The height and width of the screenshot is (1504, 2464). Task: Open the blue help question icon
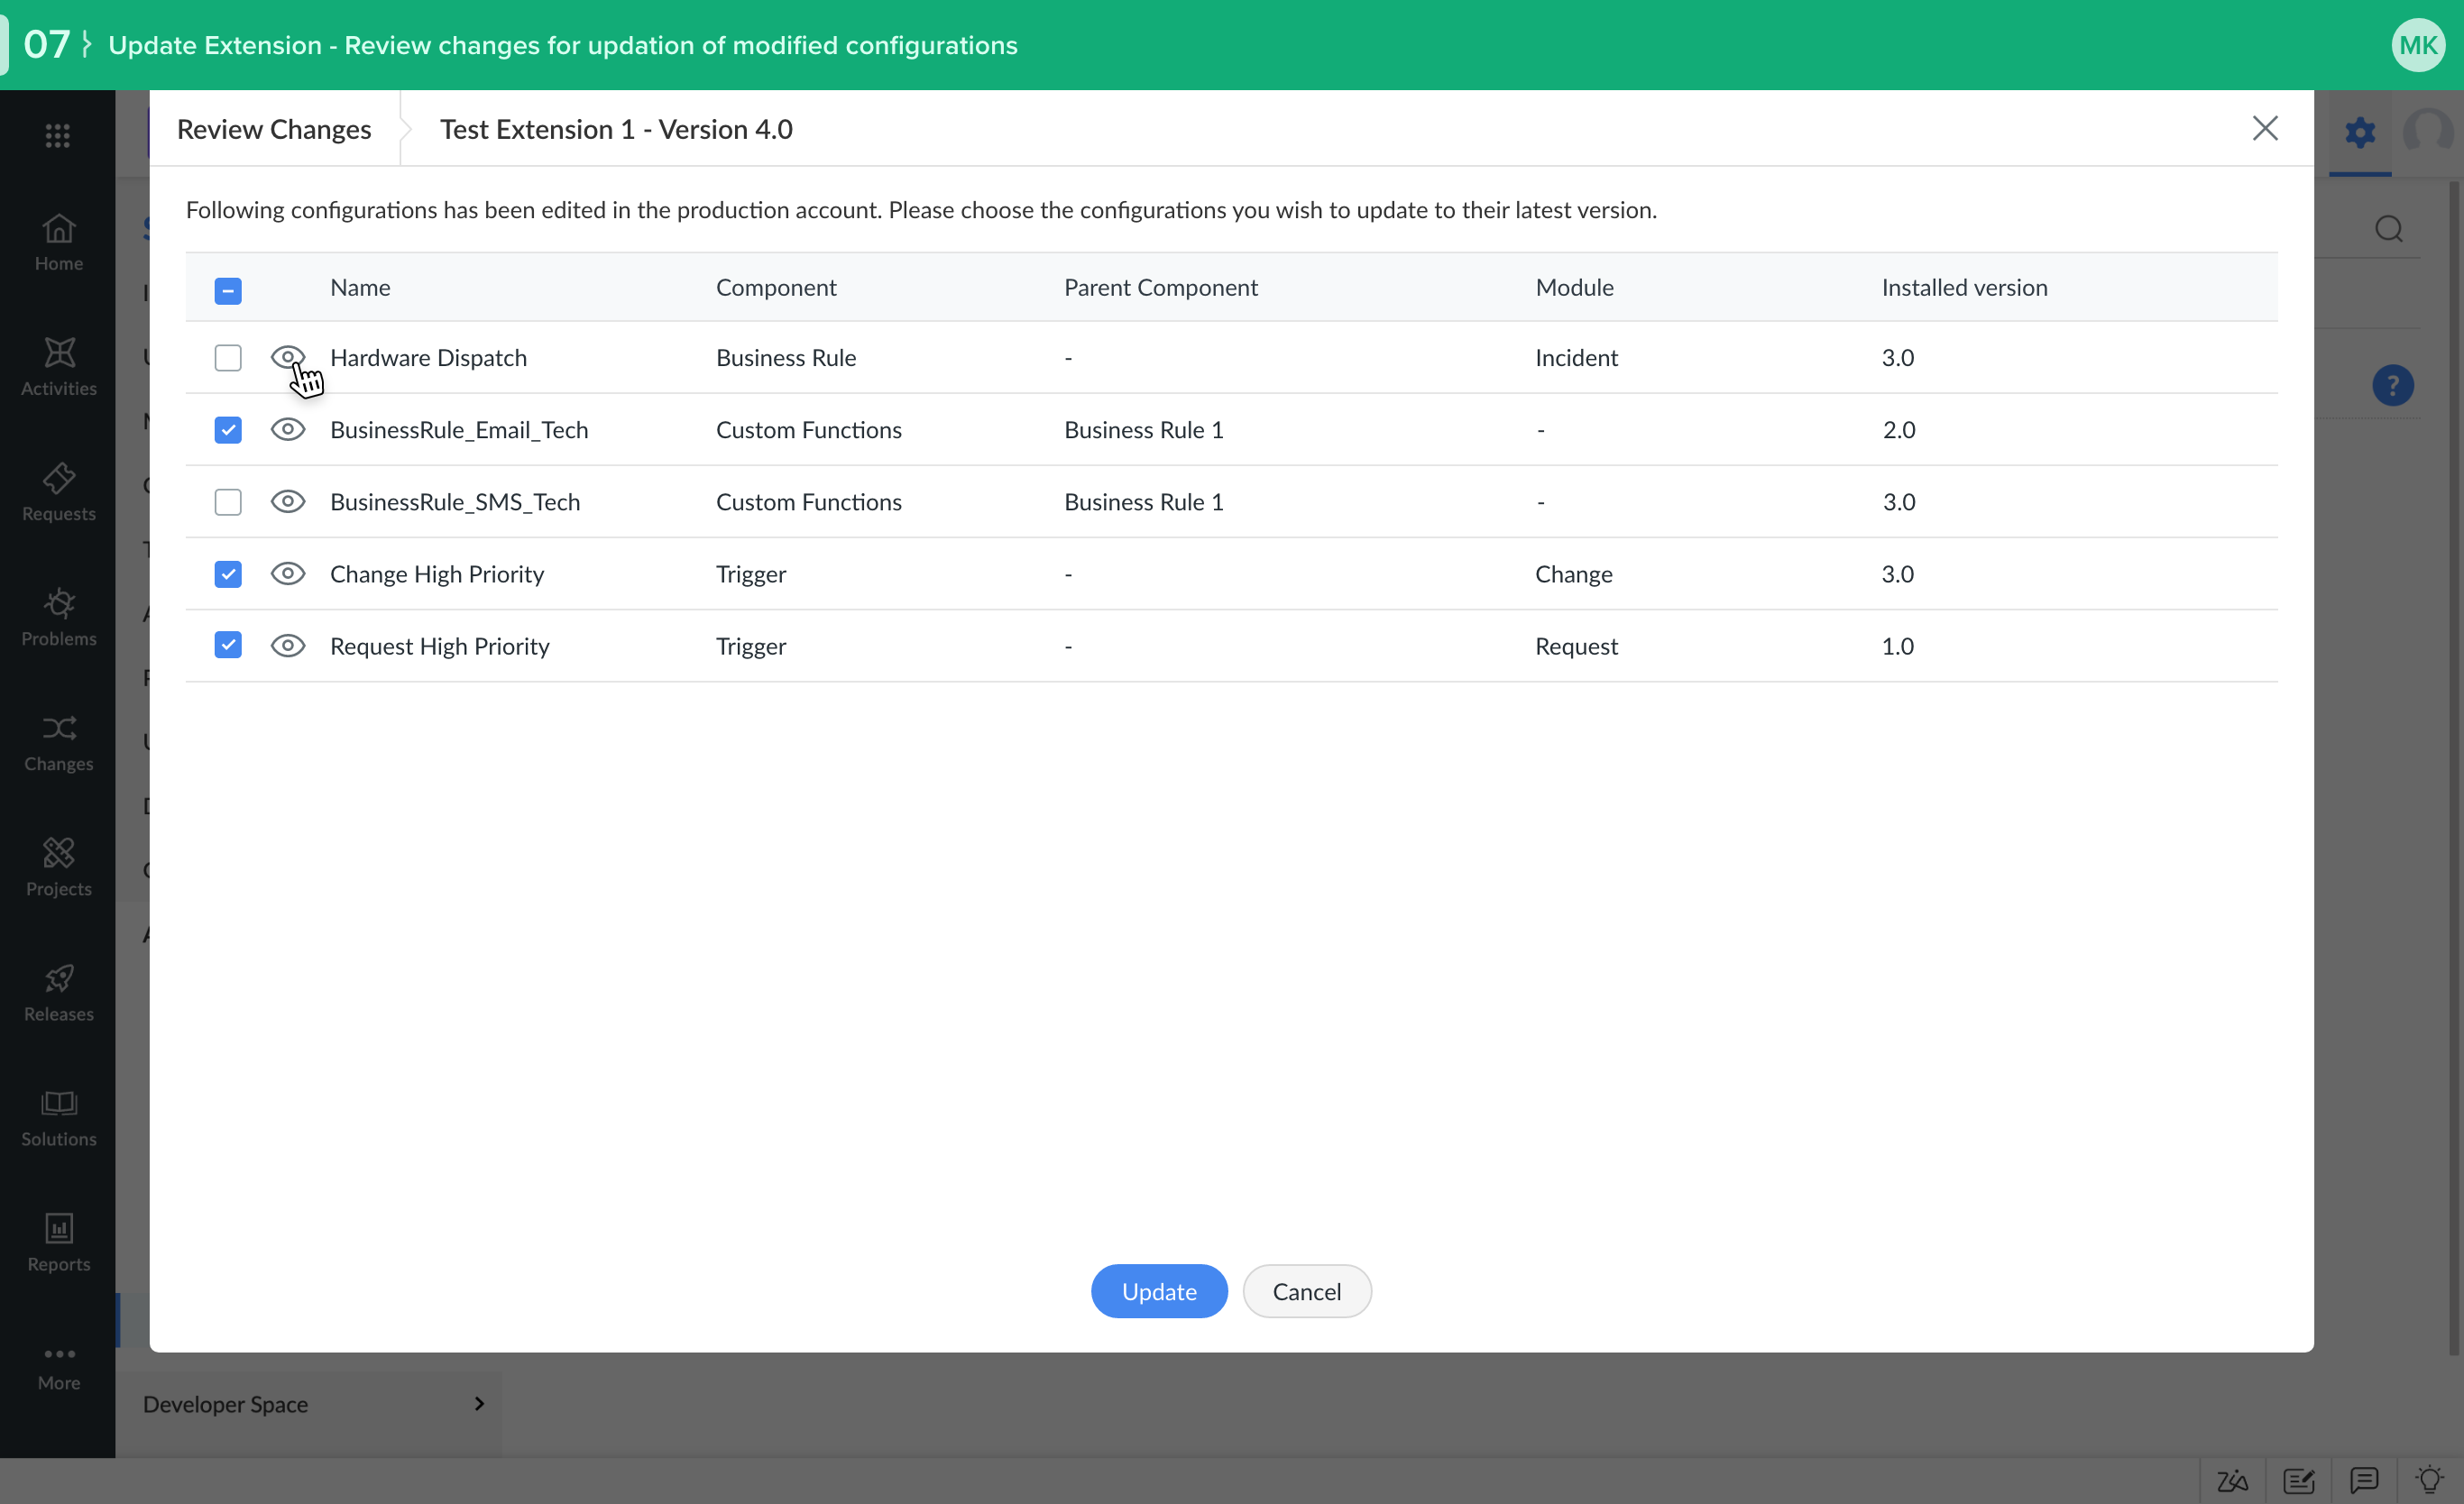[x=2392, y=386]
